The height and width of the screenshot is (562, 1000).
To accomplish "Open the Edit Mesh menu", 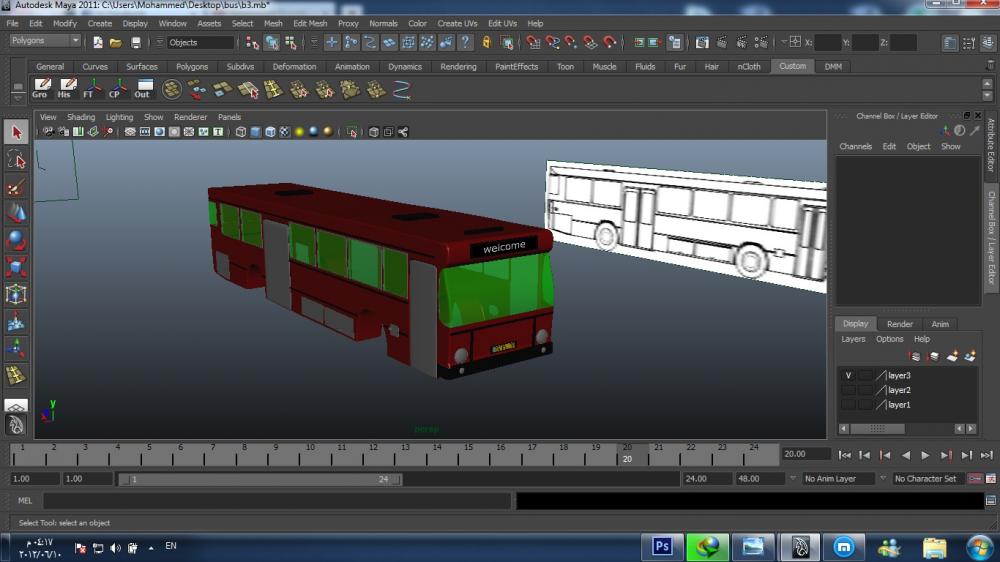I will click(310, 23).
